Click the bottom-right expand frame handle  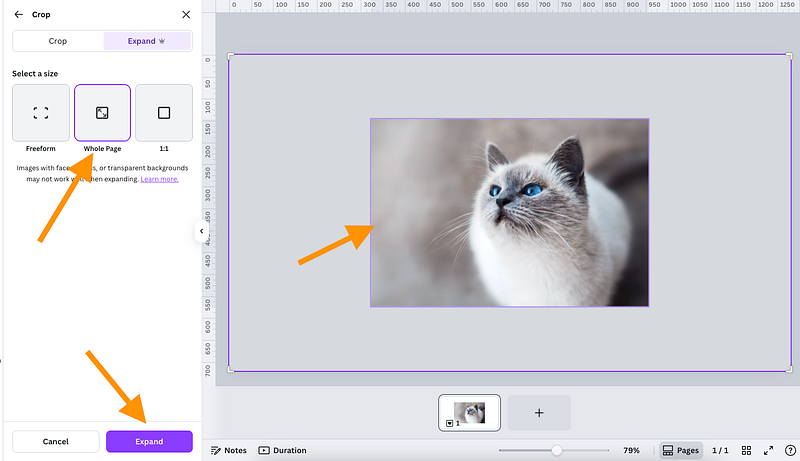coord(789,369)
